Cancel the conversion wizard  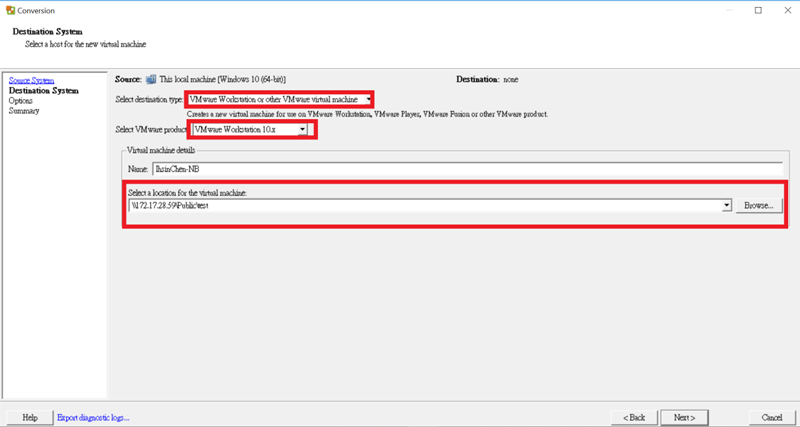click(x=771, y=417)
